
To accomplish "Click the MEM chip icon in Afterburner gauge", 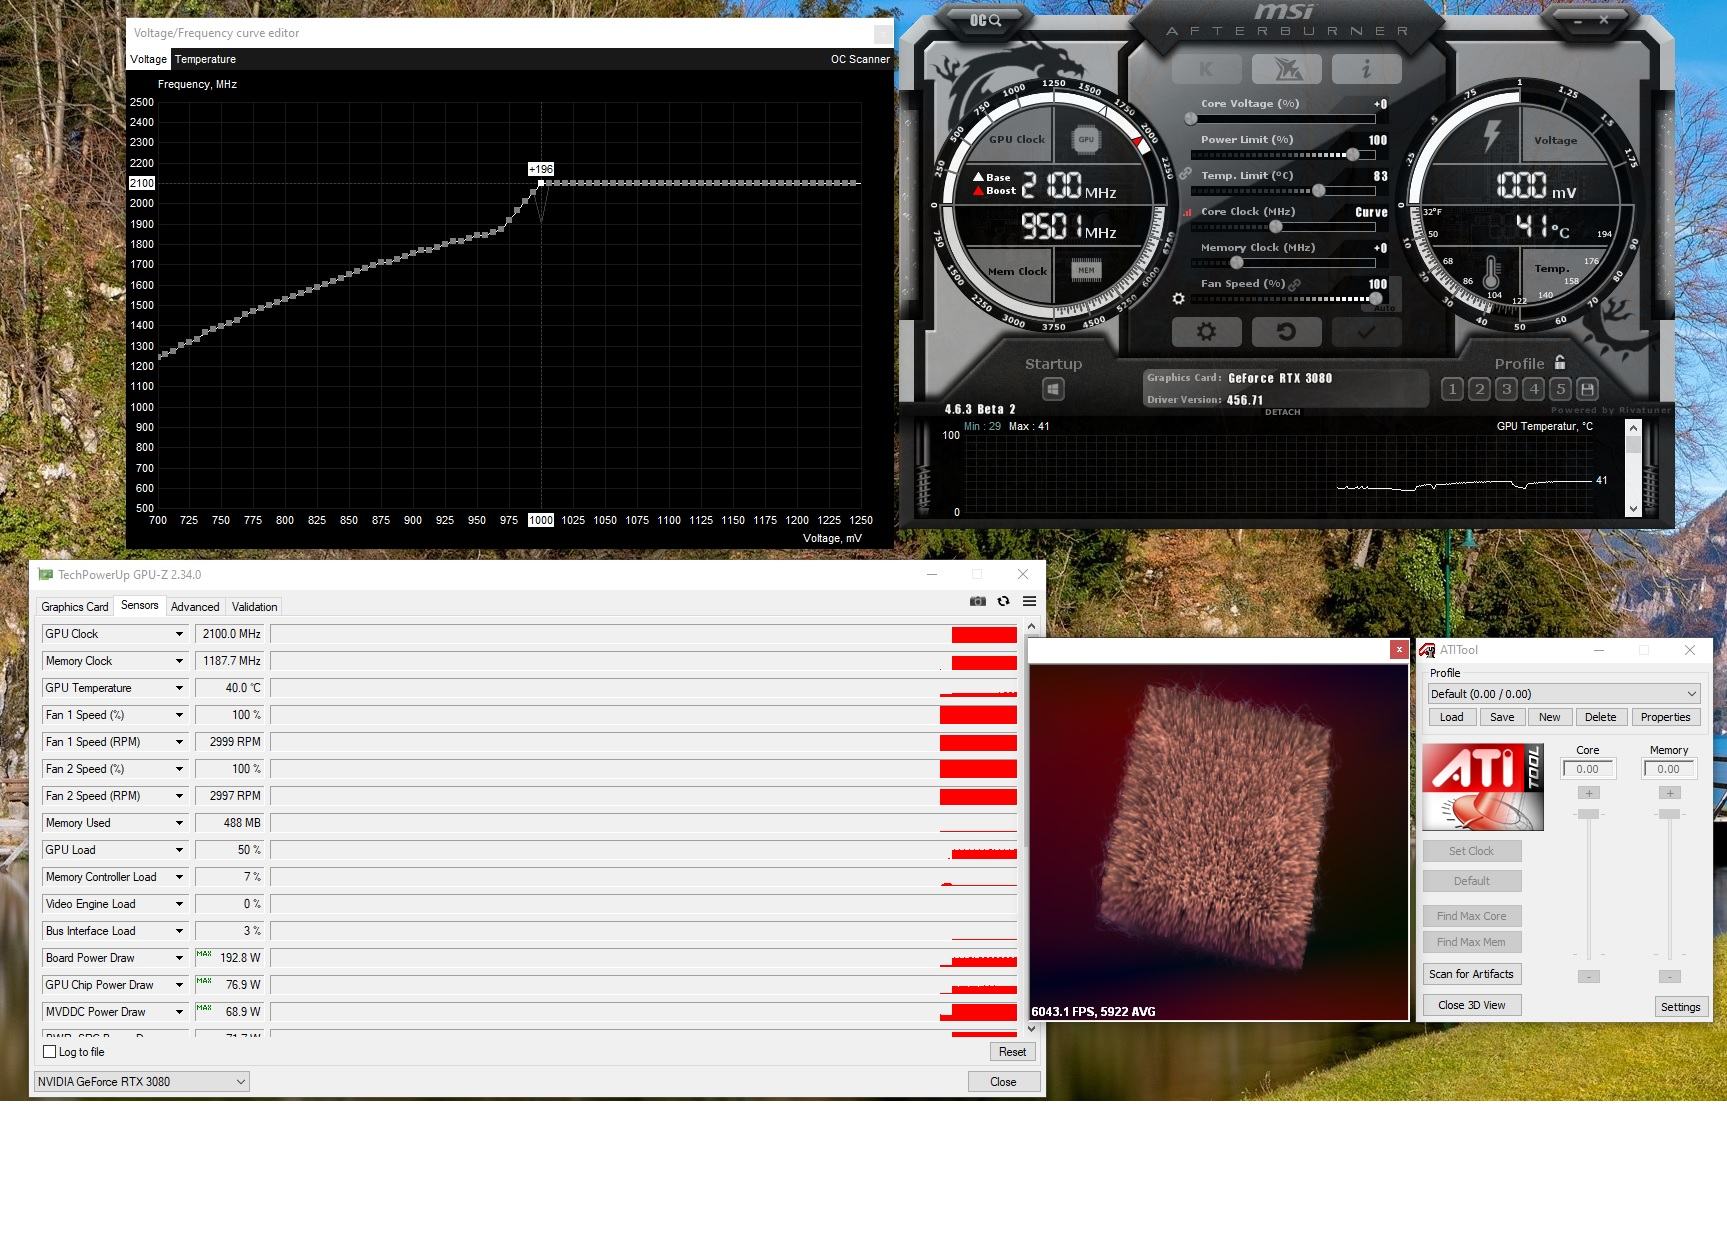I will (1086, 270).
